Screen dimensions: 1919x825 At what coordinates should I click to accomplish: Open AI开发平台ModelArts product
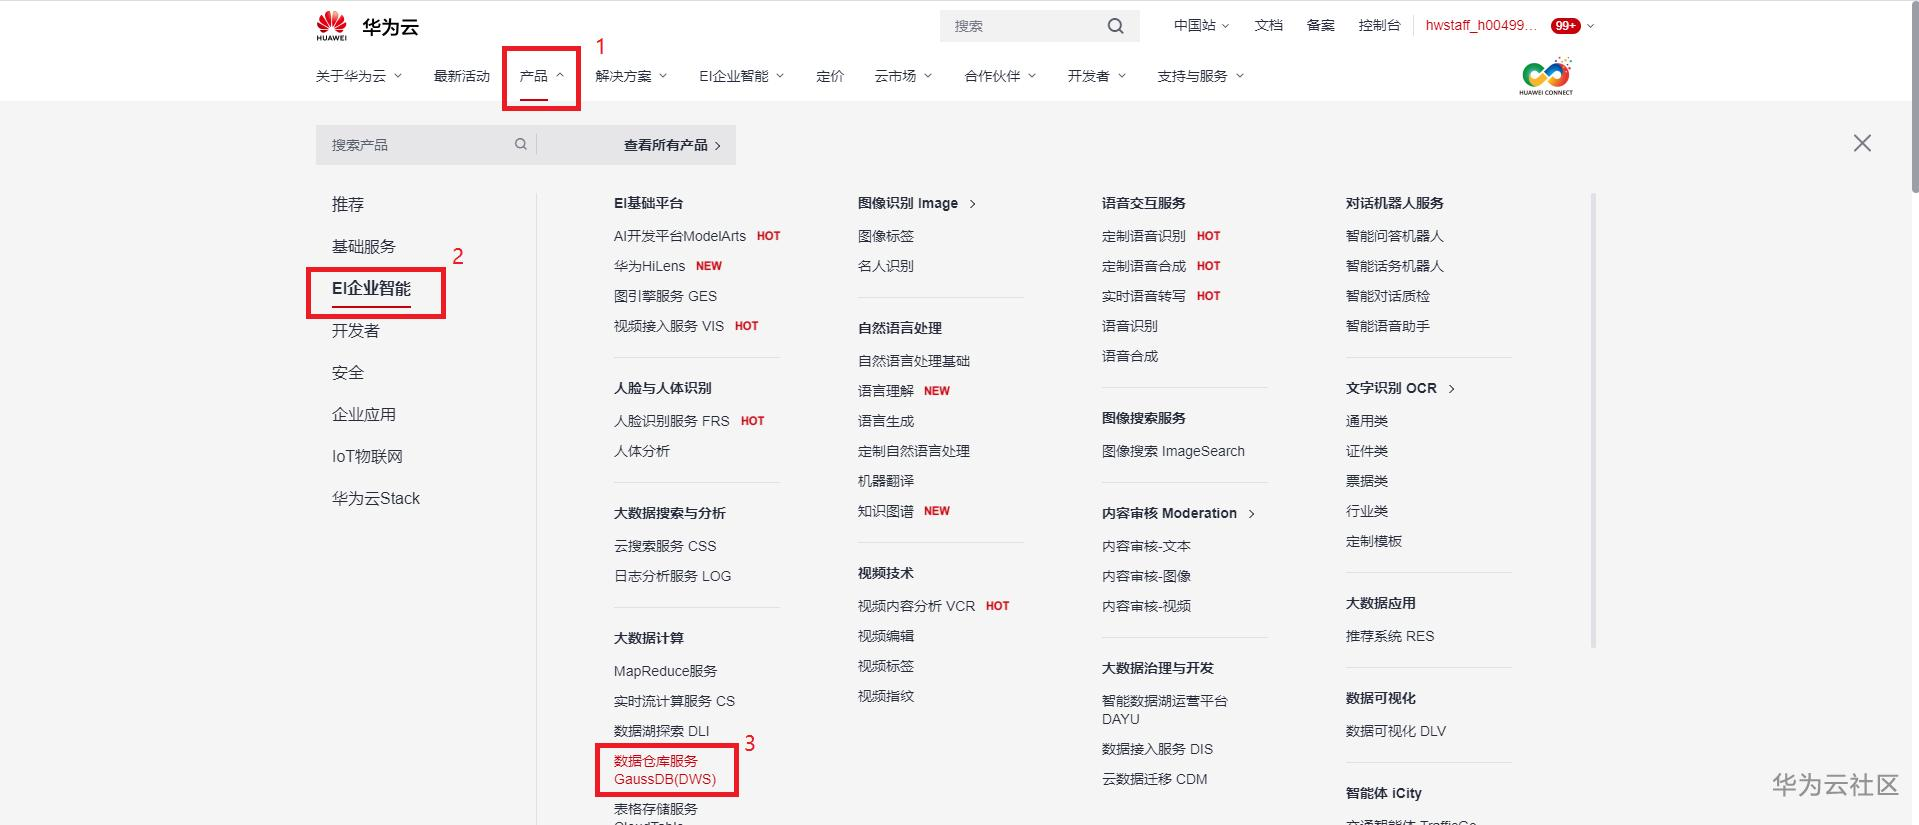click(680, 236)
